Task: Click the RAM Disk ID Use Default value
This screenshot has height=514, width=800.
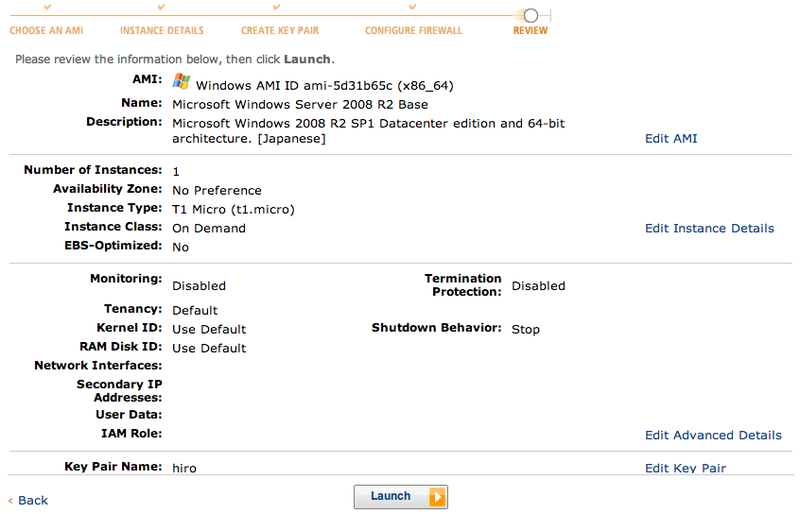Action: pyautogui.click(x=209, y=348)
